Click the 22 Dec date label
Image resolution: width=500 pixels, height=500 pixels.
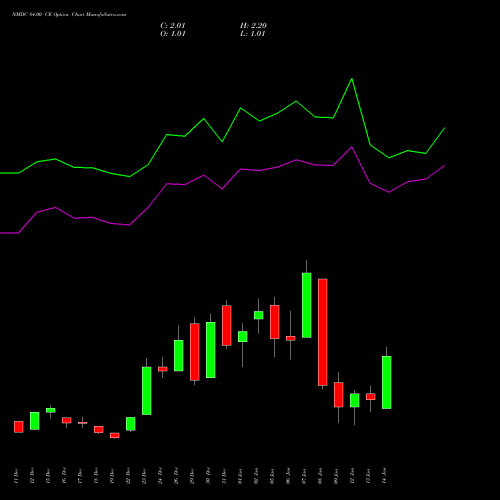(x=128, y=476)
